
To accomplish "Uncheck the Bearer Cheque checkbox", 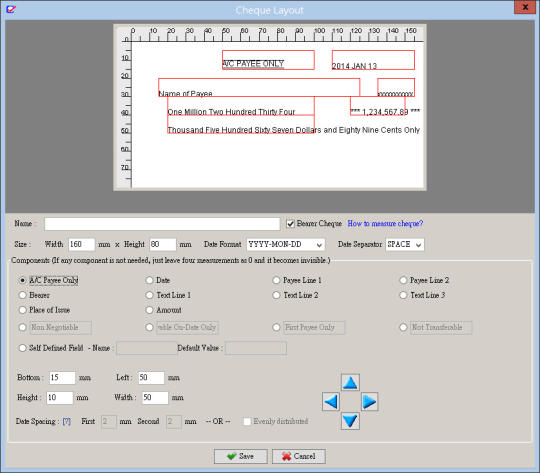I will (290, 224).
